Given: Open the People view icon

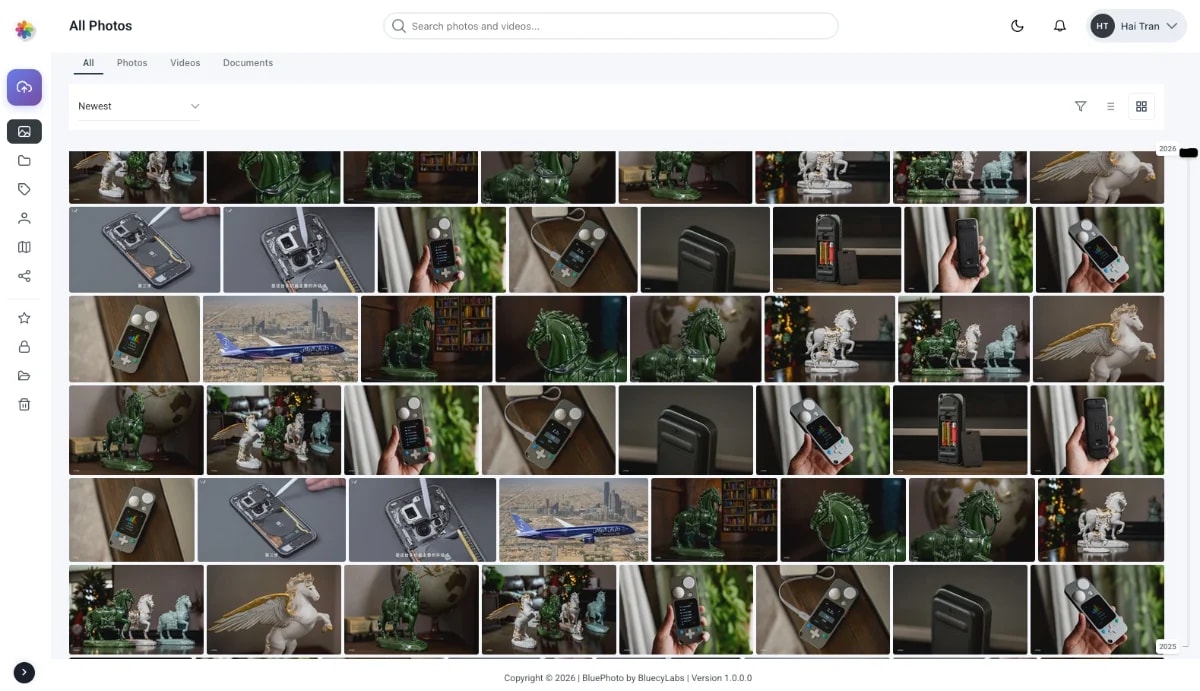Looking at the screenshot, I should tap(24, 218).
